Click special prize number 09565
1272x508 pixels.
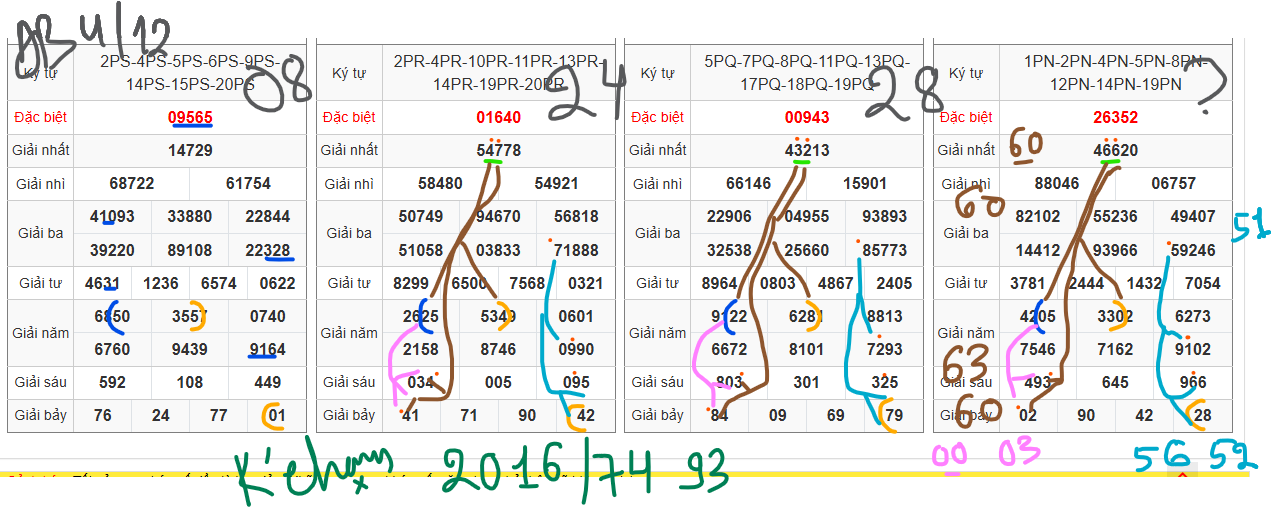190,117
